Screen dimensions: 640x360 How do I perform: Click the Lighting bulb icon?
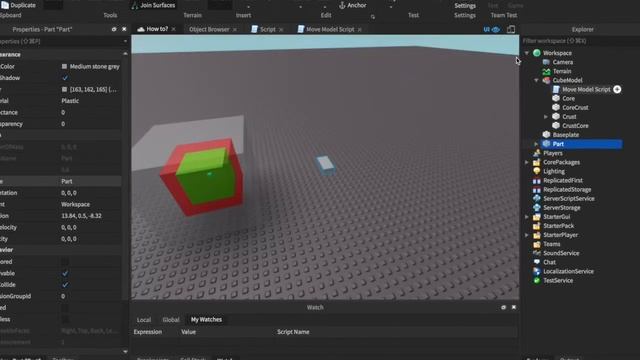pos(537,171)
